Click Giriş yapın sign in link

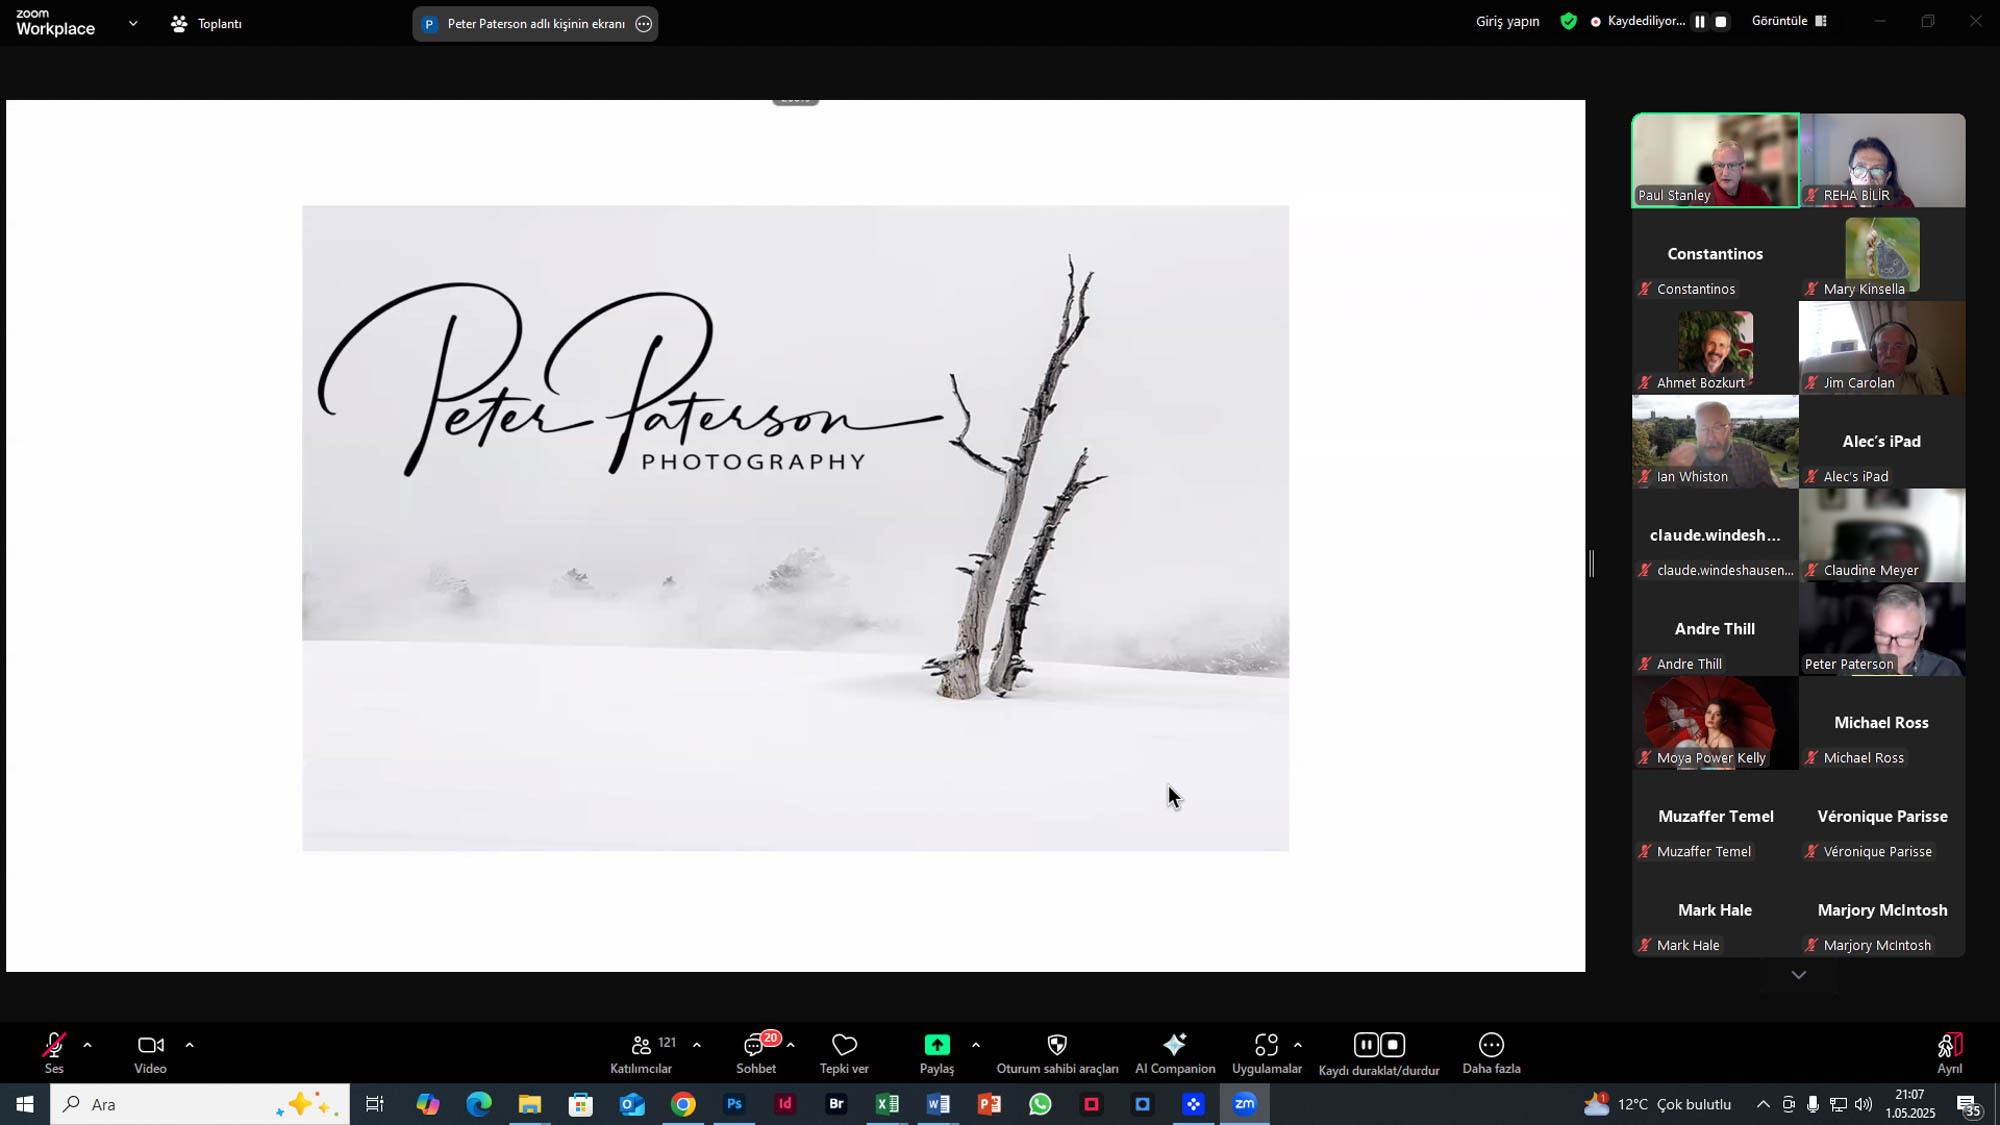pos(1507,21)
